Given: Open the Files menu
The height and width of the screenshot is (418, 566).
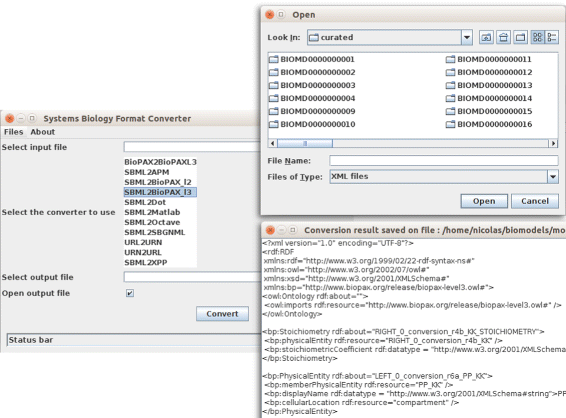Looking at the screenshot, I should pyautogui.click(x=13, y=132).
